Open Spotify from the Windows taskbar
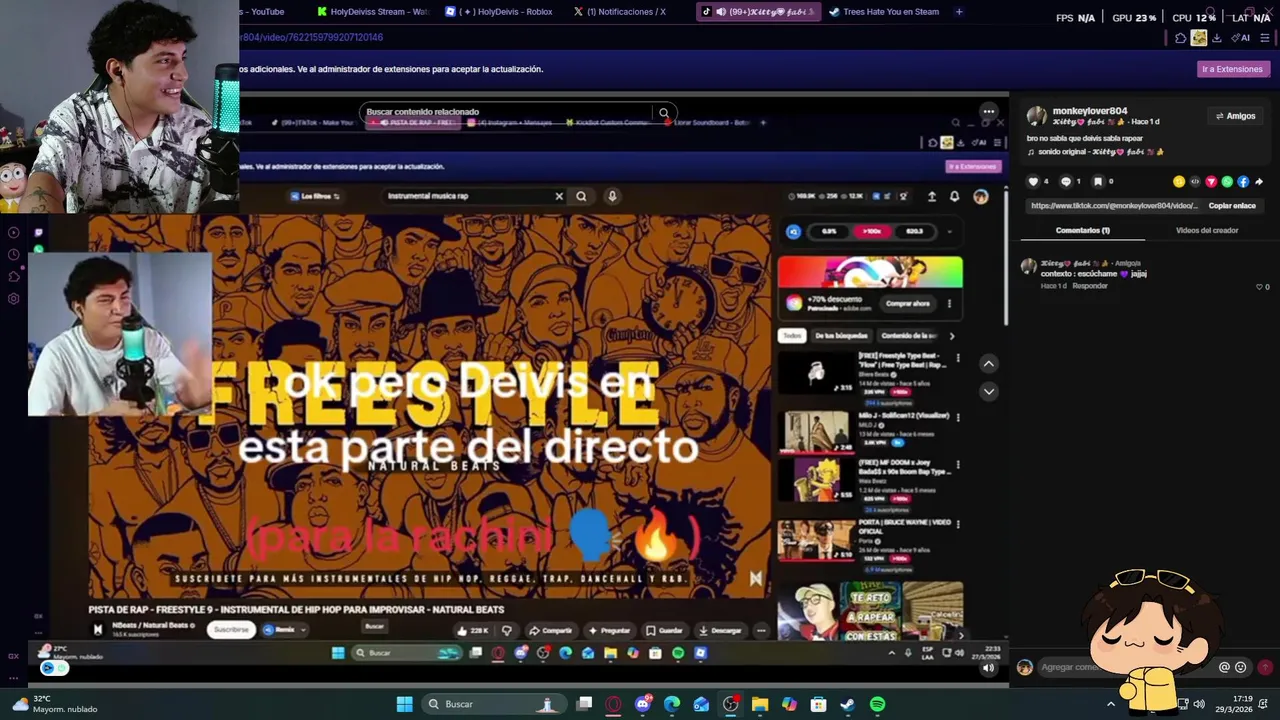Screen dimensions: 1280x720 pyautogui.click(x=877, y=704)
